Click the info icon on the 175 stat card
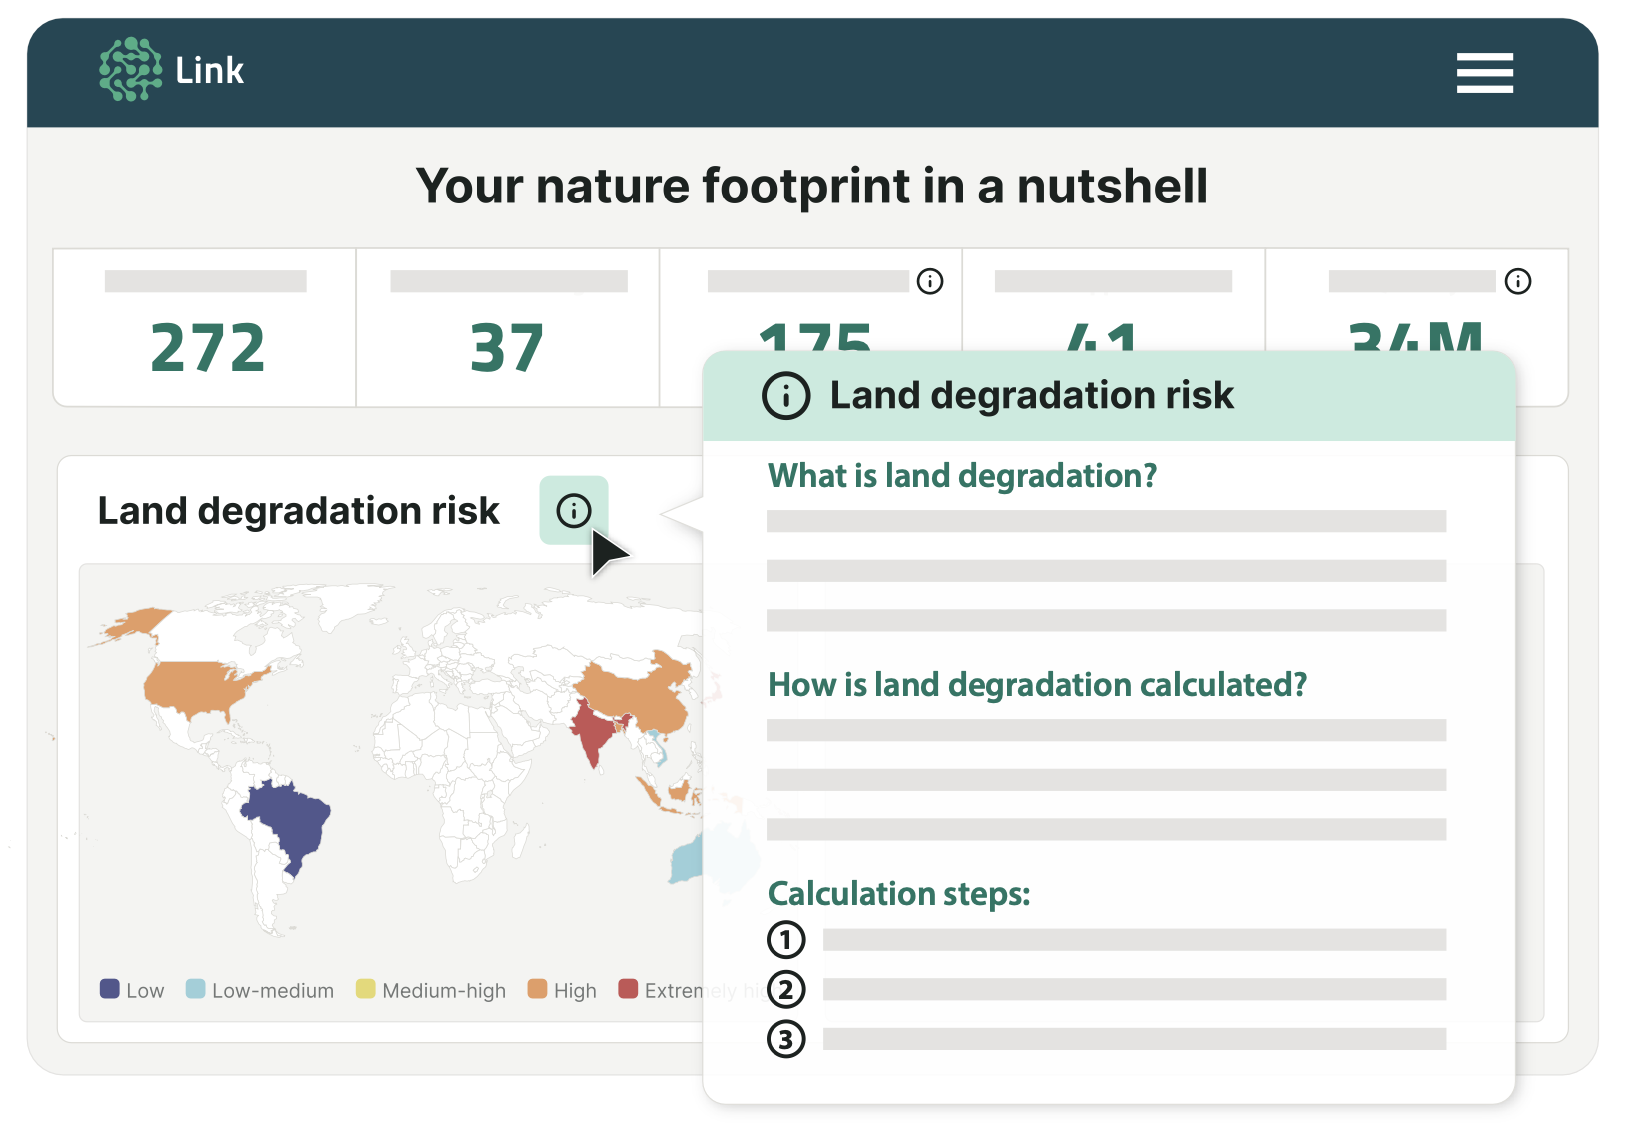Image resolution: width=1626 pixels, height=1130 pixels. tap(930, 281)
